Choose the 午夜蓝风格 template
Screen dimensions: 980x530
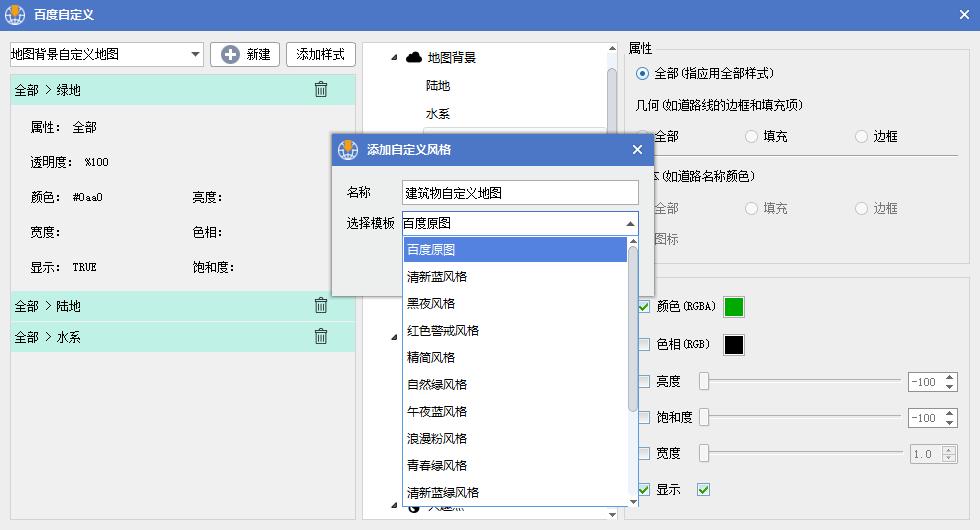pyautogui.click(x=515, y=411)
